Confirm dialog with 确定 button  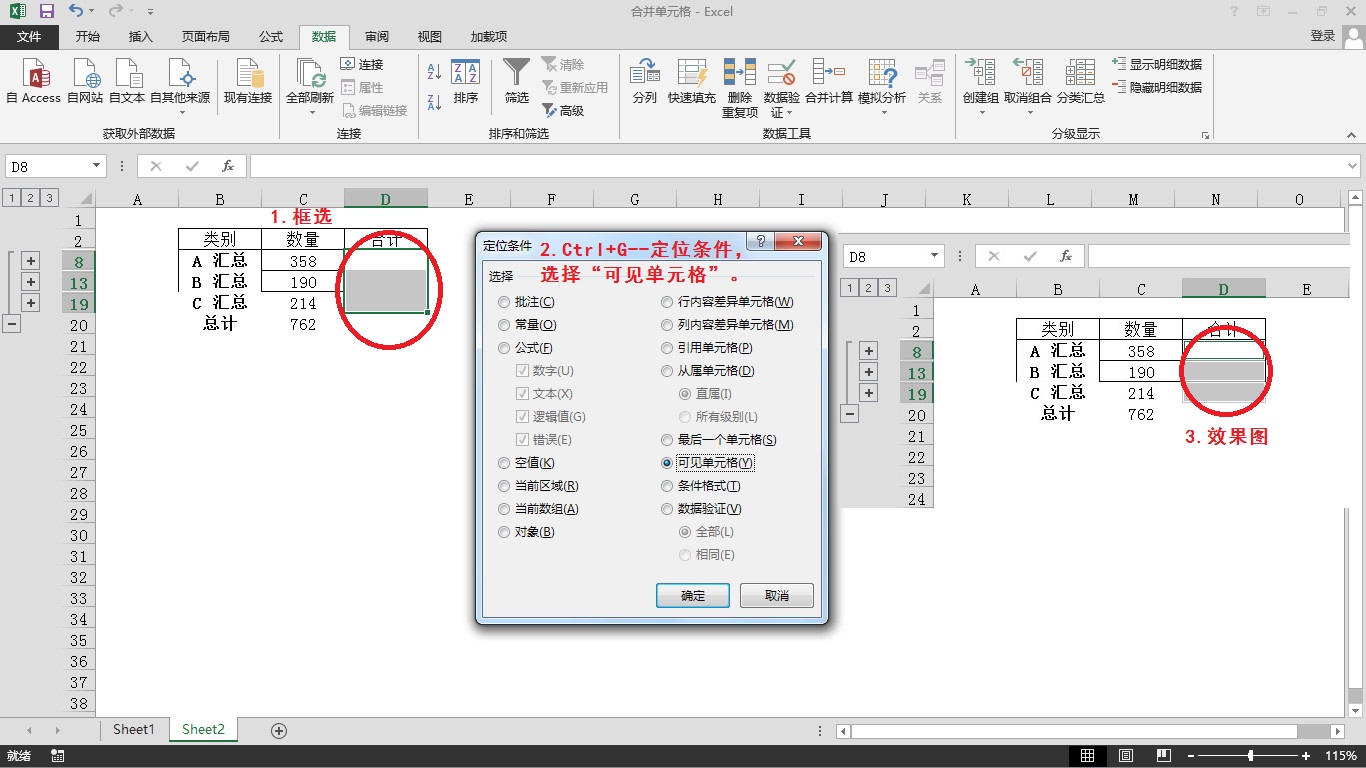click(x=693, y=595)
